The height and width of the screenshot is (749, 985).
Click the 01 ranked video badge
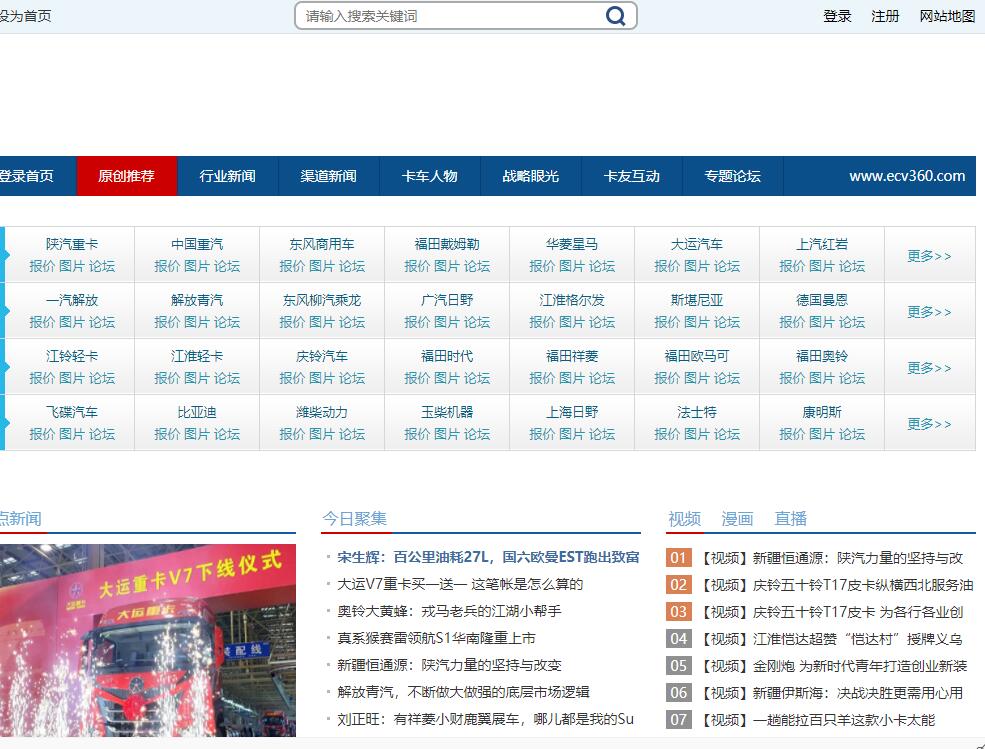tap(679, 558)
